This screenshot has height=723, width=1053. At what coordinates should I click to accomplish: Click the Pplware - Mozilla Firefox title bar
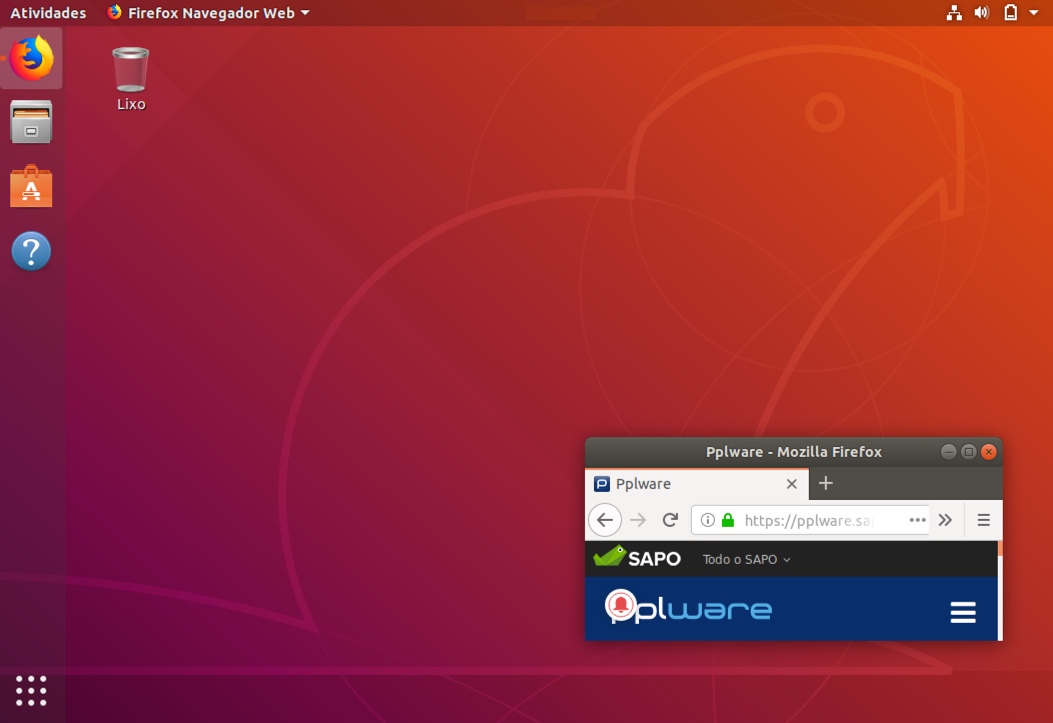(794, 452)
